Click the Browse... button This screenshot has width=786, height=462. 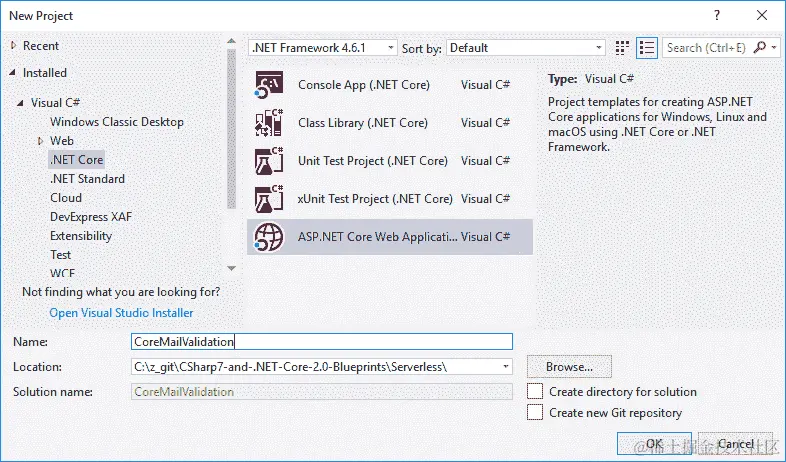coord(569,367)
